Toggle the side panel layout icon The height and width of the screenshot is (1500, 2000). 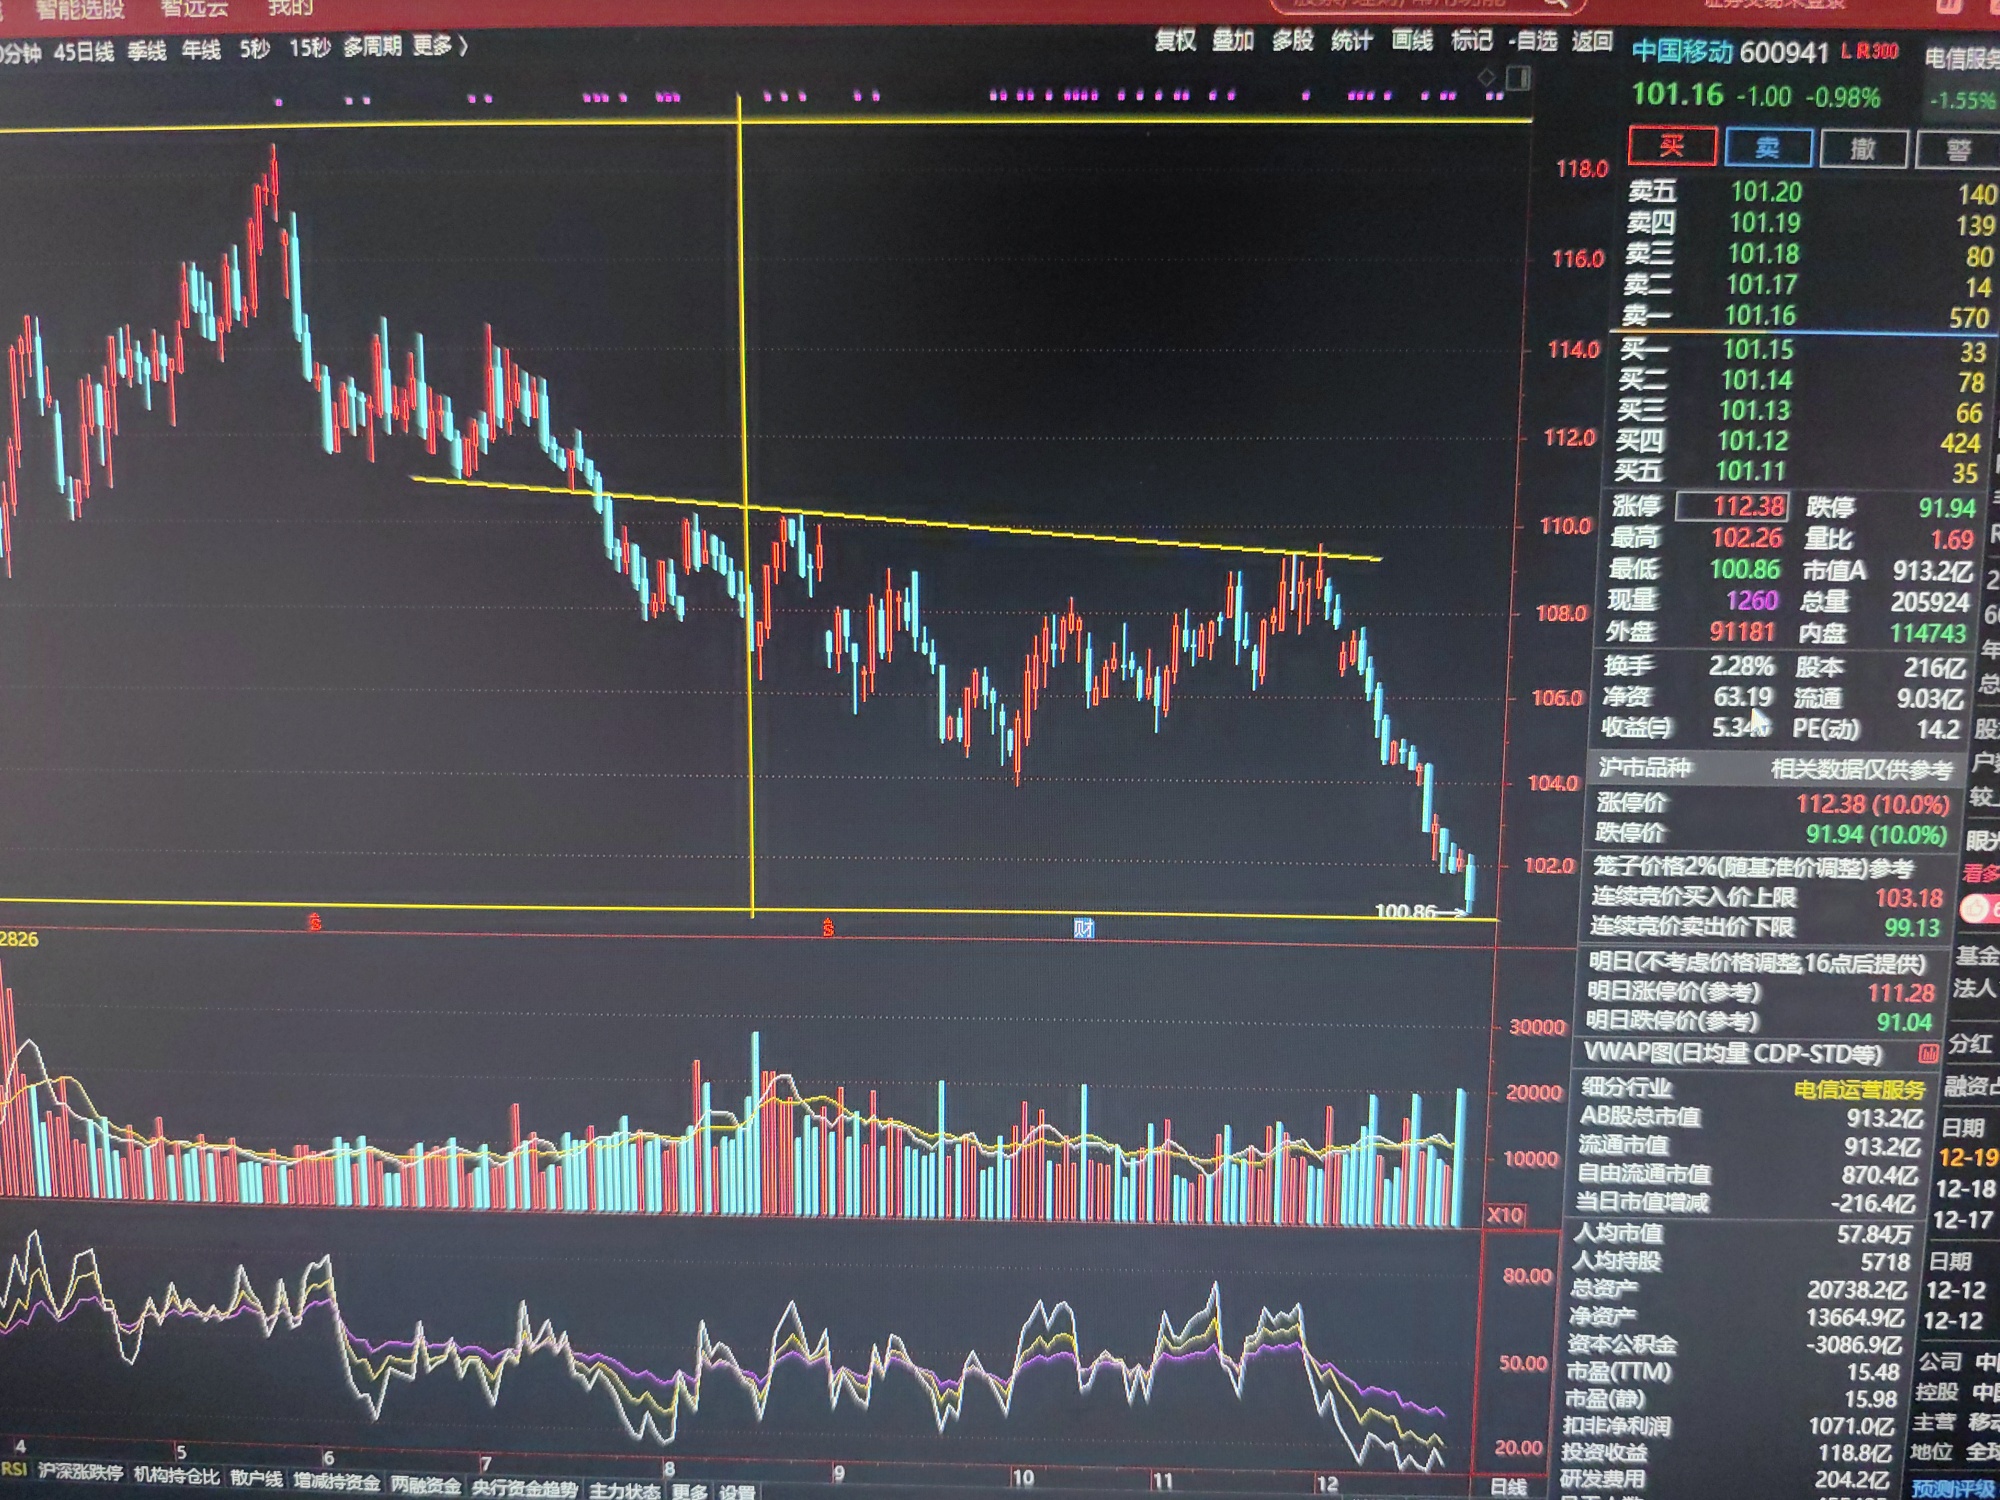point(1518,77)
